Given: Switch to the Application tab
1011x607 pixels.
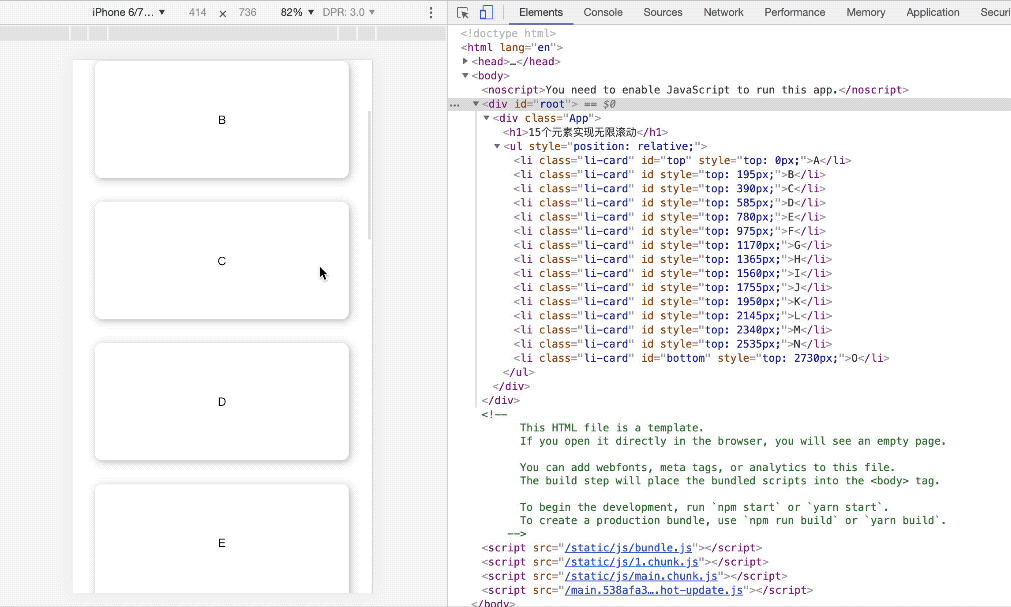Looking at the screenshot, I should [x=932, y=12].
